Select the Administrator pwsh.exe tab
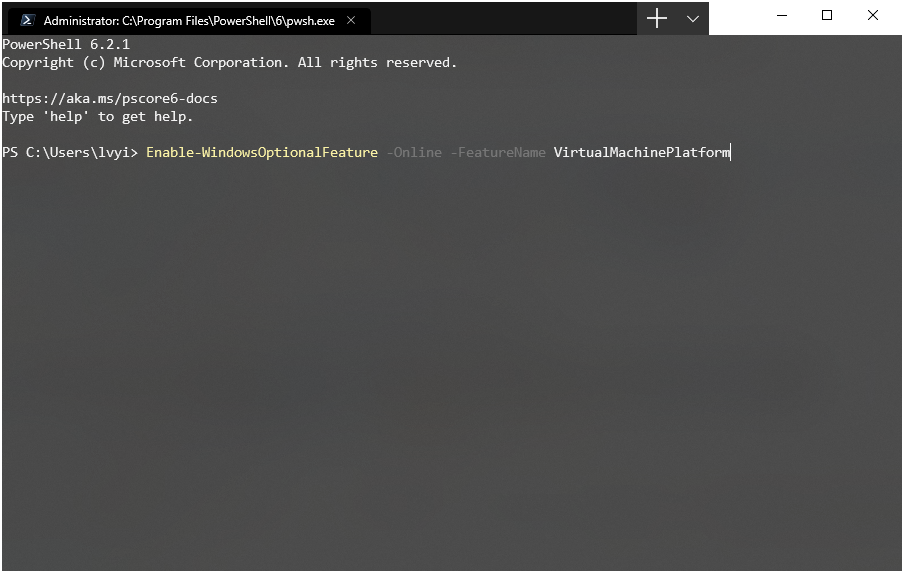This screenshot has width=904, height=573. [x=187, y=21]
